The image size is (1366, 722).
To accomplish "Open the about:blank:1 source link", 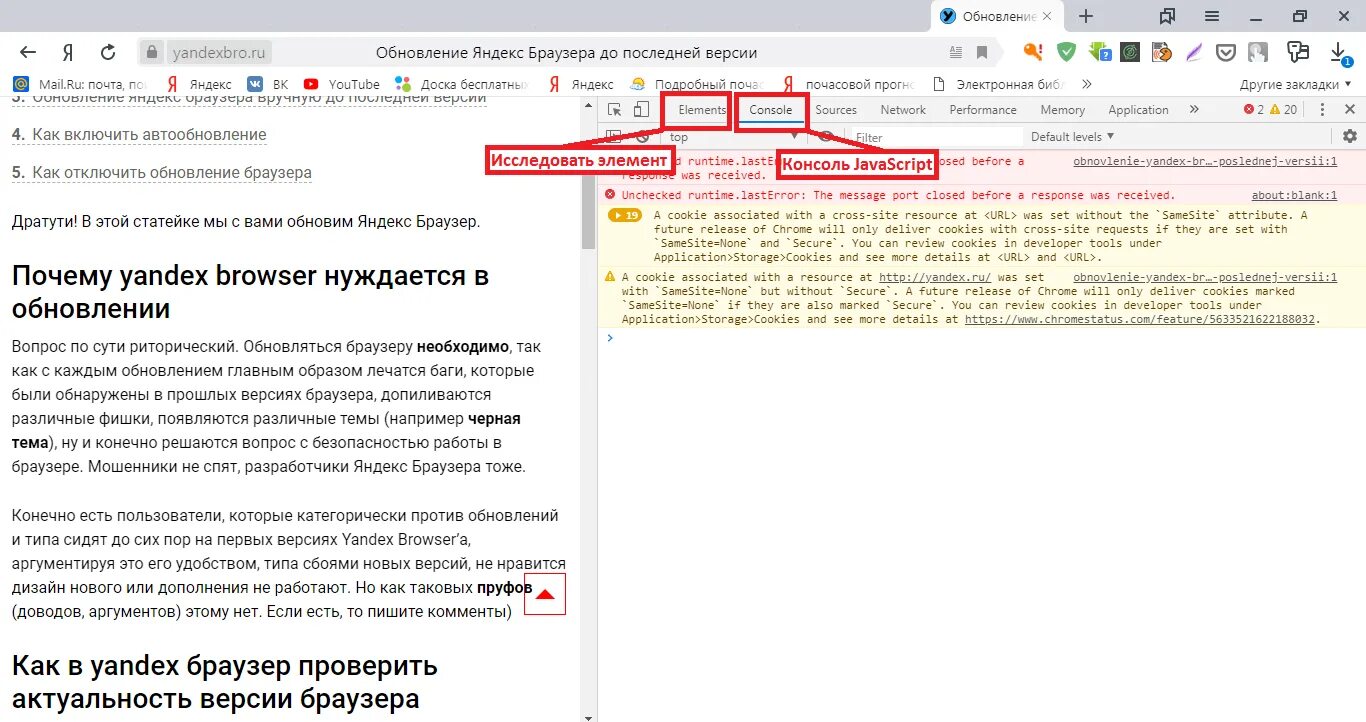I will point(1294,195).
